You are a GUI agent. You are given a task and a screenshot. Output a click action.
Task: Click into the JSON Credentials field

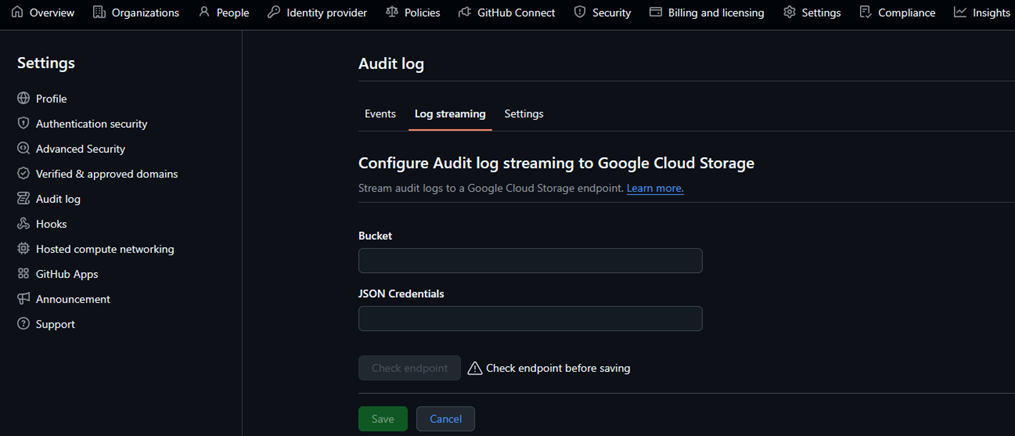[530, 319]
